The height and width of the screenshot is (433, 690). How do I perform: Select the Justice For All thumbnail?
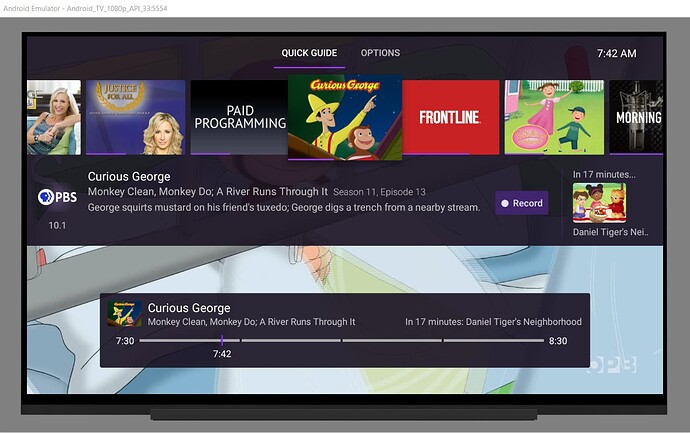(x=135, y=117)
